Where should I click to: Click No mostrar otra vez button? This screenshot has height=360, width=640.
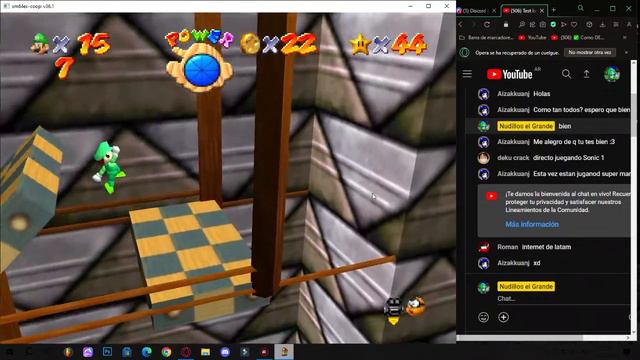tap(590, 52)
